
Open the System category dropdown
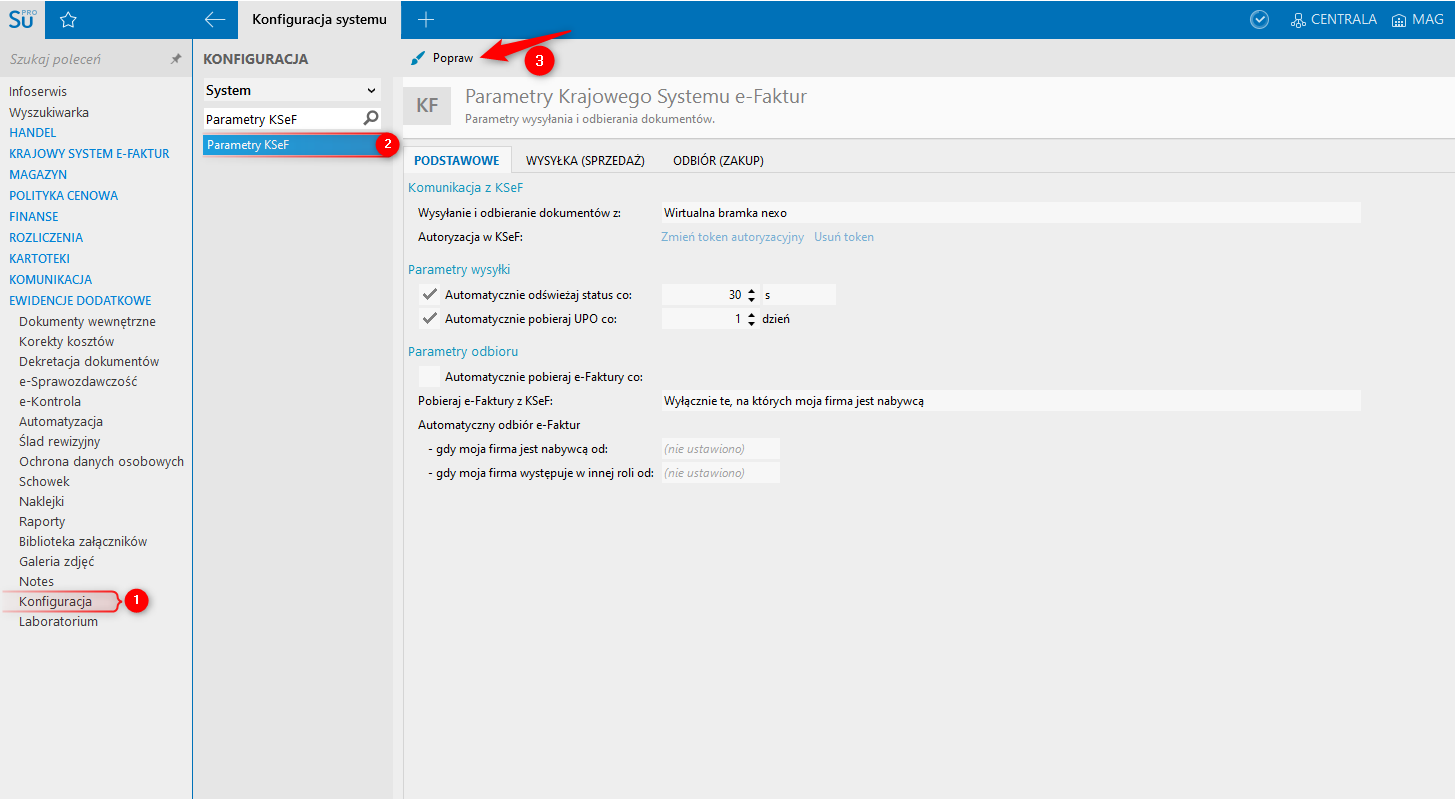(x=292, y=90)
